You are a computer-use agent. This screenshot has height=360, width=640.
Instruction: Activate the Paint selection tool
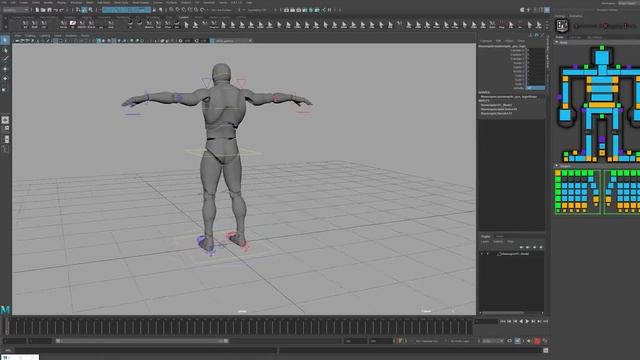click(5, 60)
